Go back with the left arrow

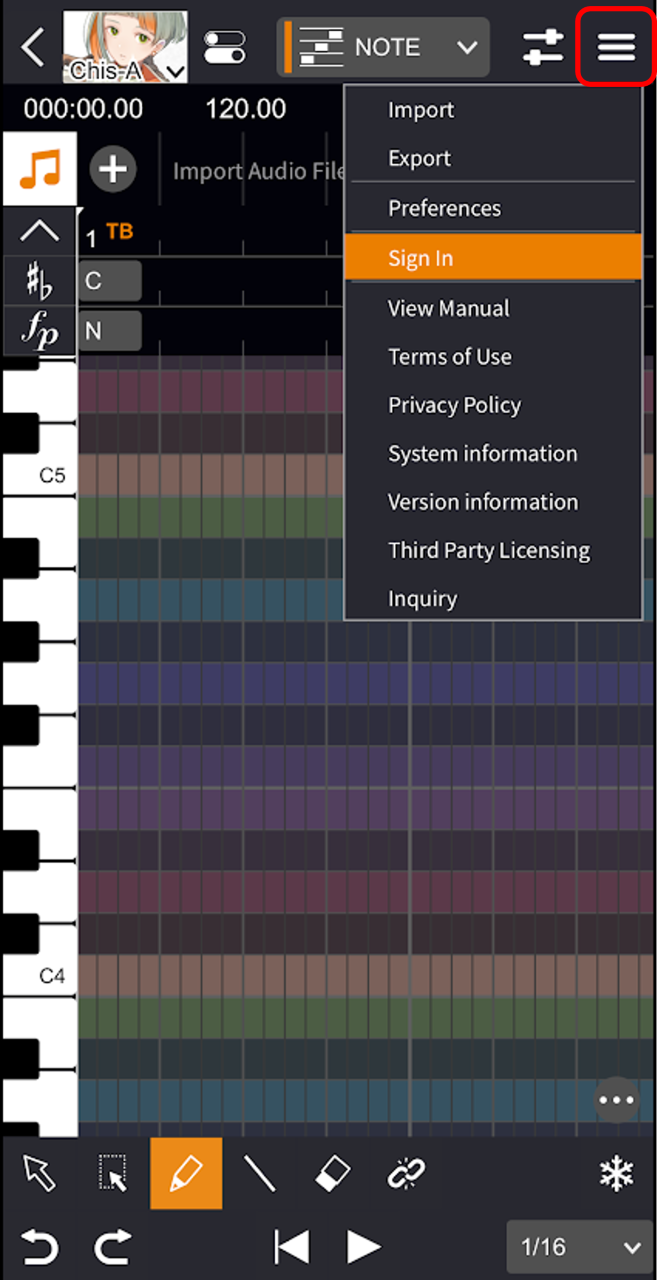click(32, 47)
